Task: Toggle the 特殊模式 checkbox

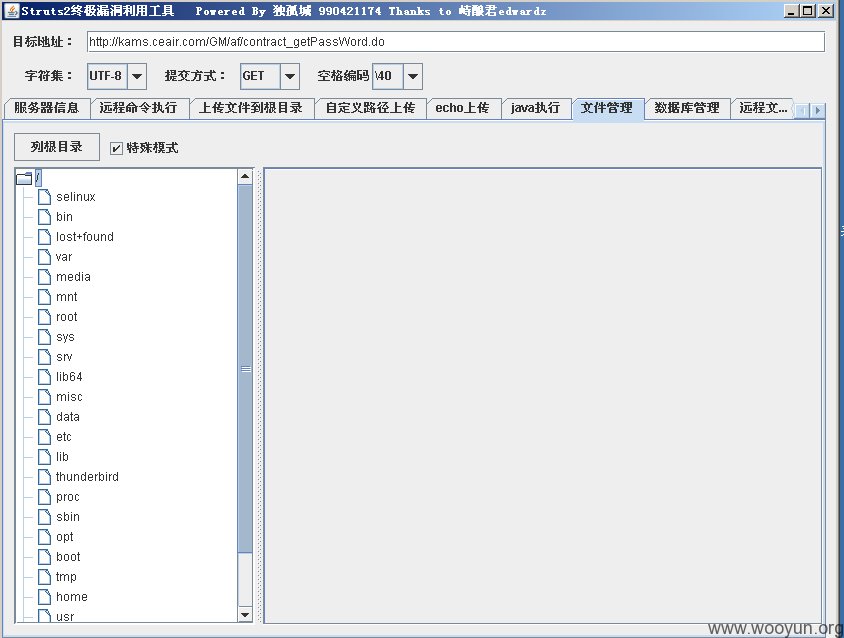Action: pos(116,148)
